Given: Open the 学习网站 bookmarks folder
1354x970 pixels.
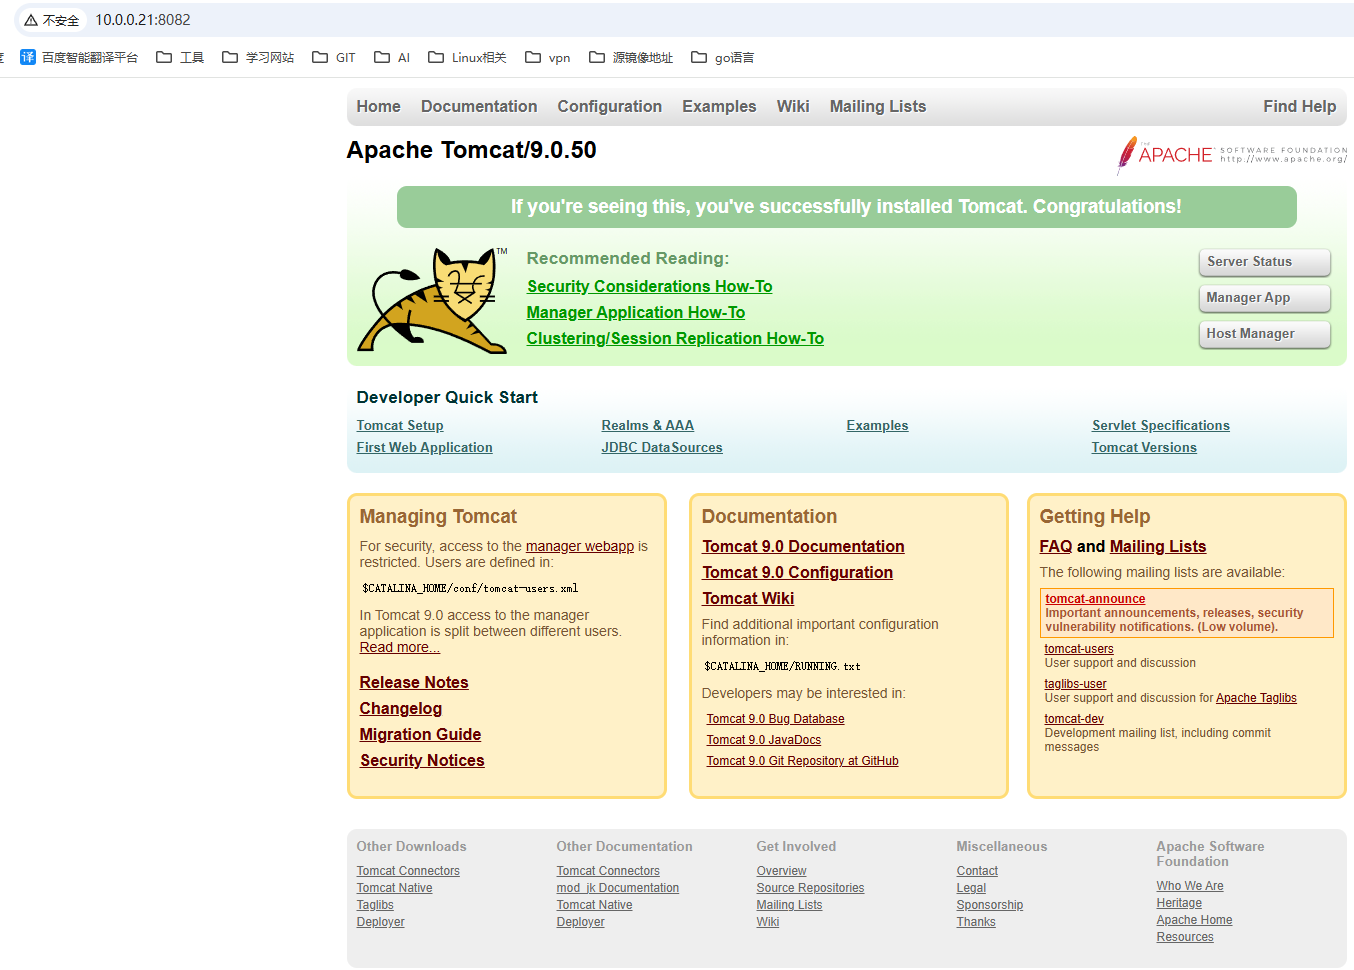Looking at the screenshot, I should pos(258,57).
